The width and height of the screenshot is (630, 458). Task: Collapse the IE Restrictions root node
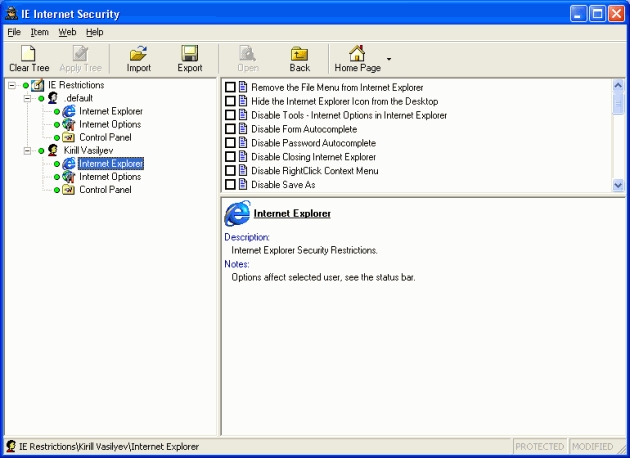pyautogui.click(x=11, y=85)
